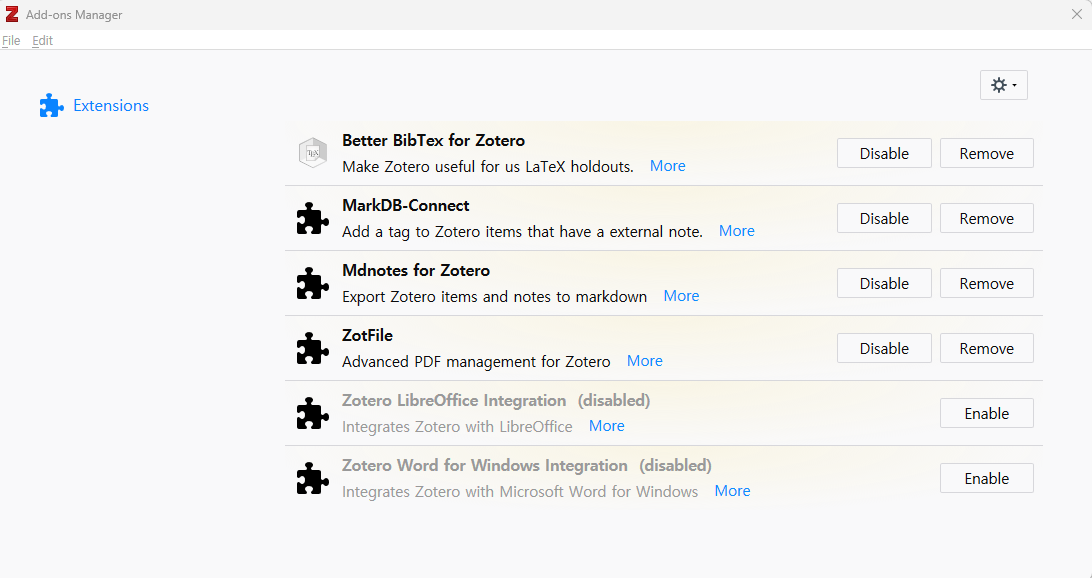Click 'Export Zotero items and notes to markdown'
This screenshot has width=1092, height=578.
494,297
